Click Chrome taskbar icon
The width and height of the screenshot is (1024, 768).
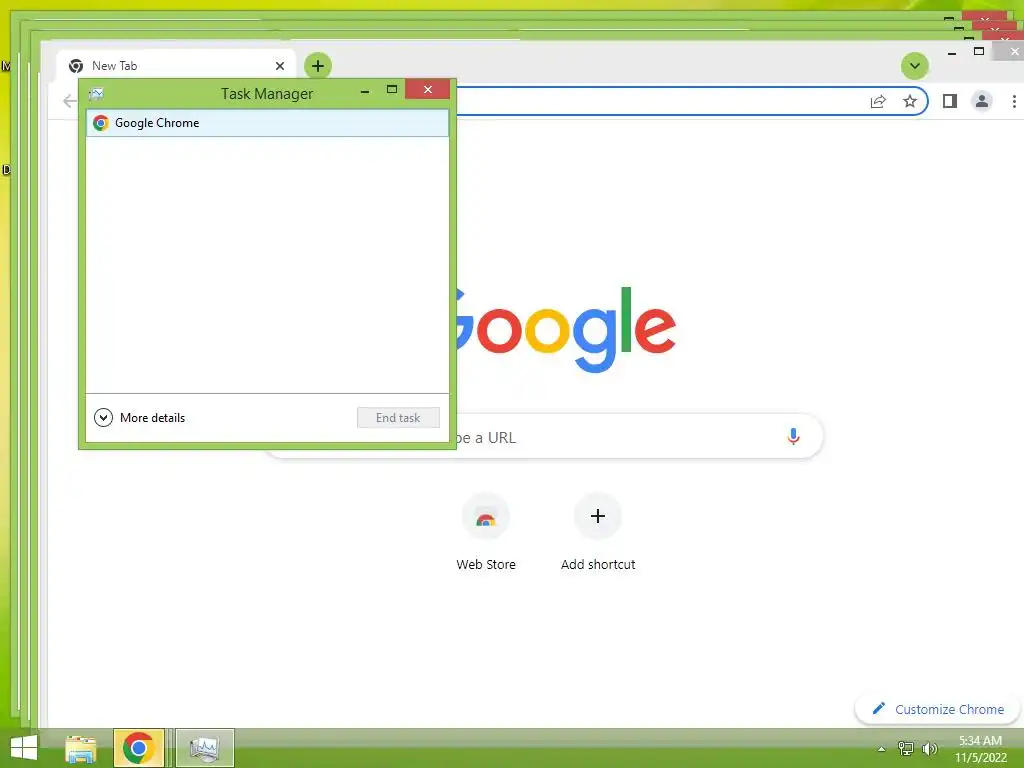pyautogui.click(x=138, y=748)
